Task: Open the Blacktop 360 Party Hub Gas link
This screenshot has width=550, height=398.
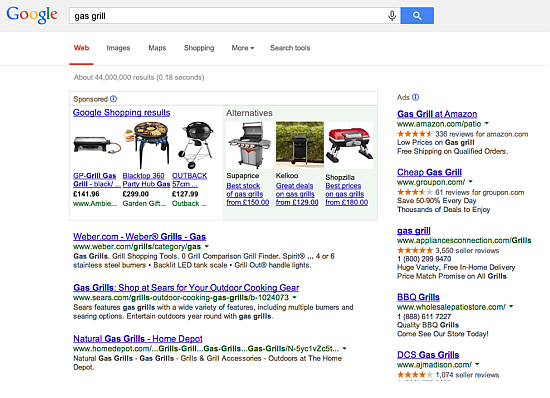Action: [x=146, y=180]
